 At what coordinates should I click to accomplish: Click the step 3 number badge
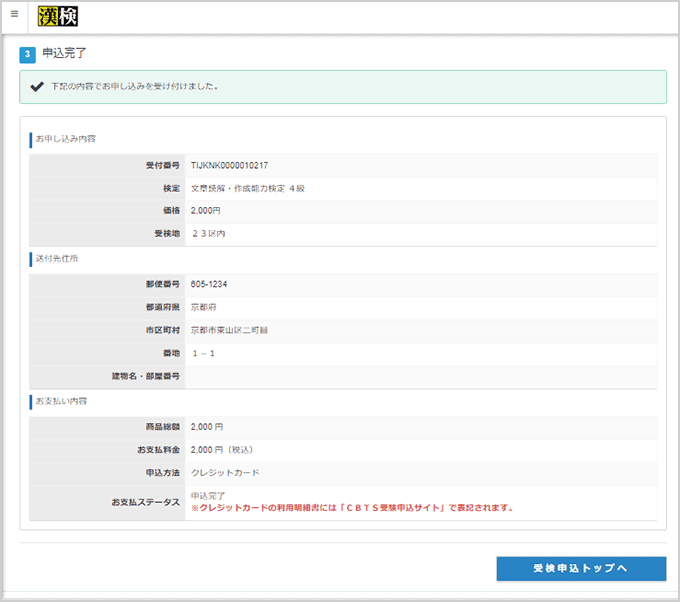[27, 55]
